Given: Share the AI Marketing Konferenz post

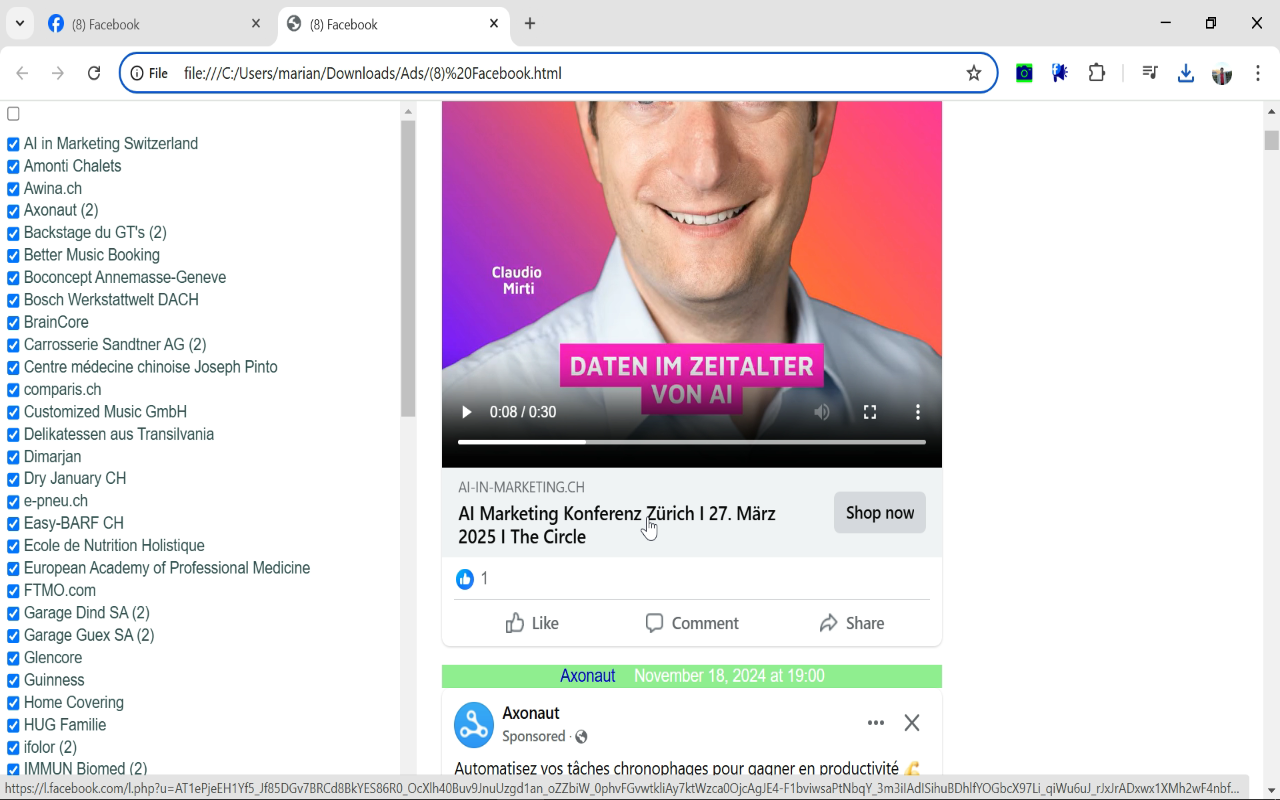Looking at the screenshot, I should click(852, 623).
